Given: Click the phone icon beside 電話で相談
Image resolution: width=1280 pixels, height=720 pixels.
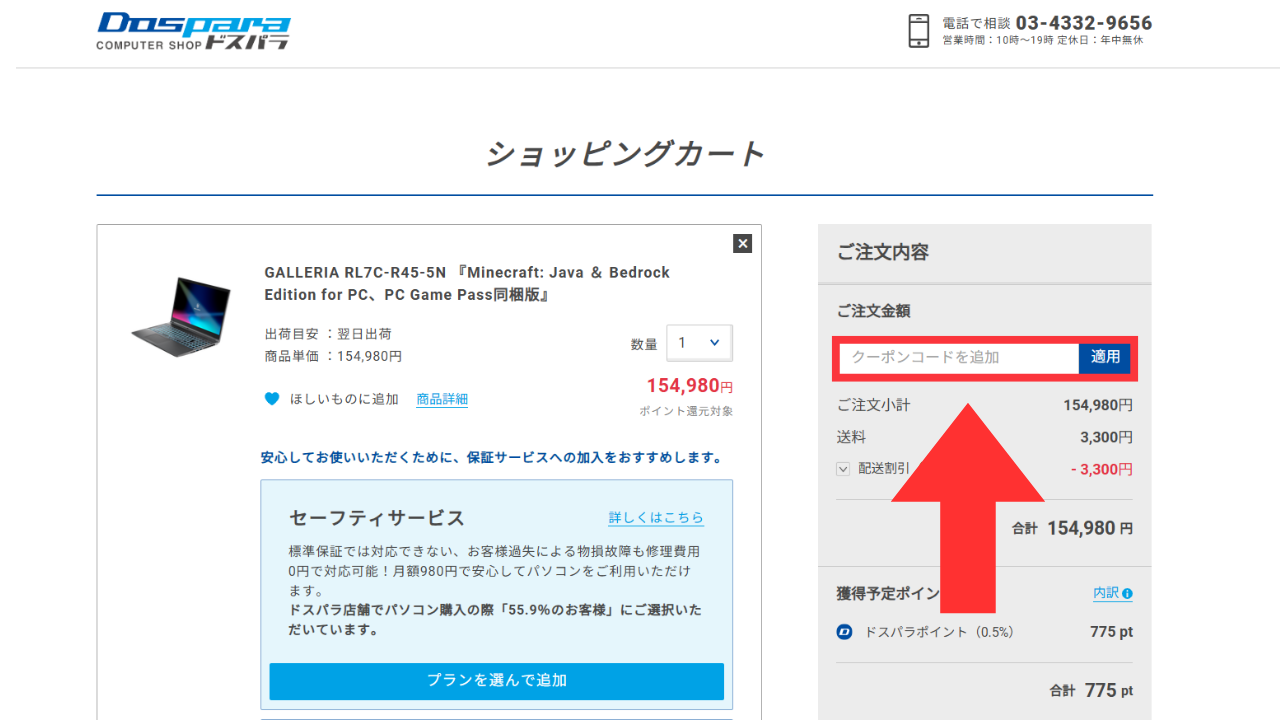Looking at the screenshot, I should pyautogui.click(x=918, y=31).
